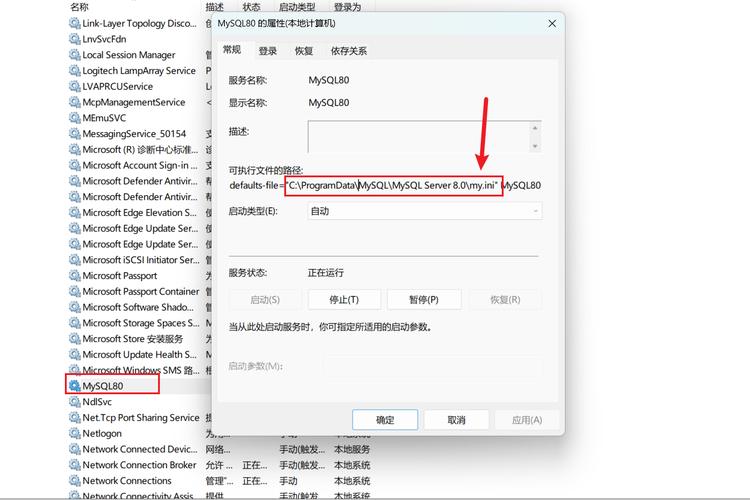Click gear icon beside MEmuSVC

pos(75,118)
